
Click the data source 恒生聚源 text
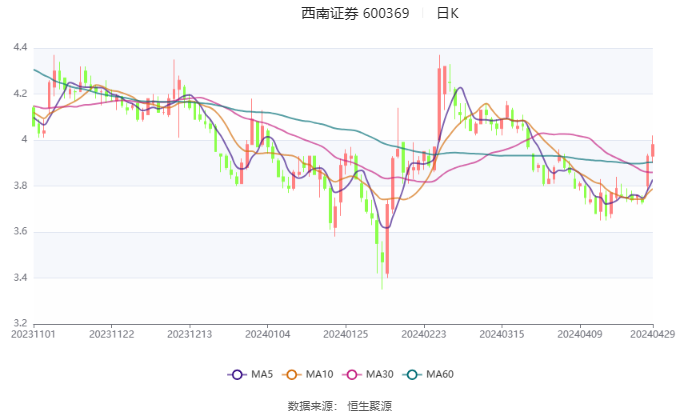coord(369,406)
